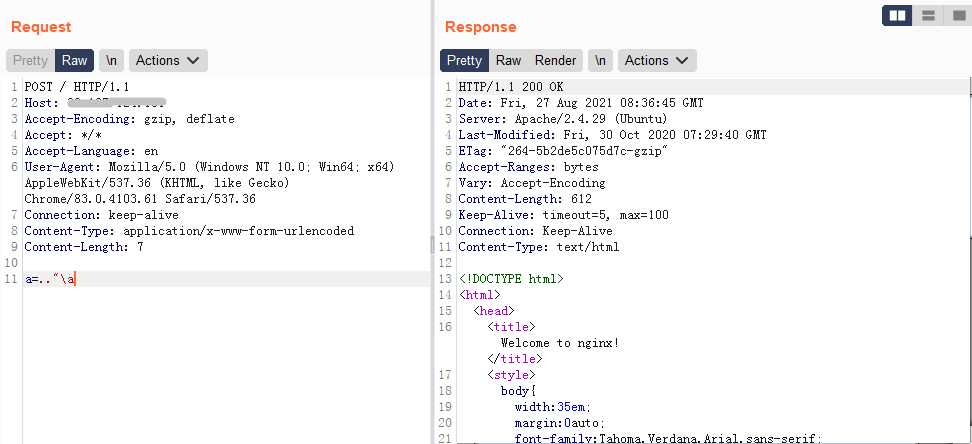Open Request Actions dropdown

coord(168,60)
